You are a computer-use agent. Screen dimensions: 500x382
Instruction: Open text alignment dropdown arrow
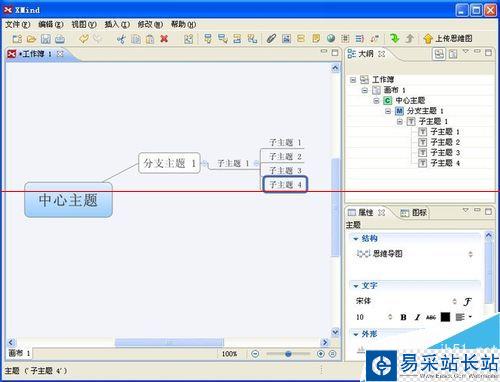[x=470, y=317]
